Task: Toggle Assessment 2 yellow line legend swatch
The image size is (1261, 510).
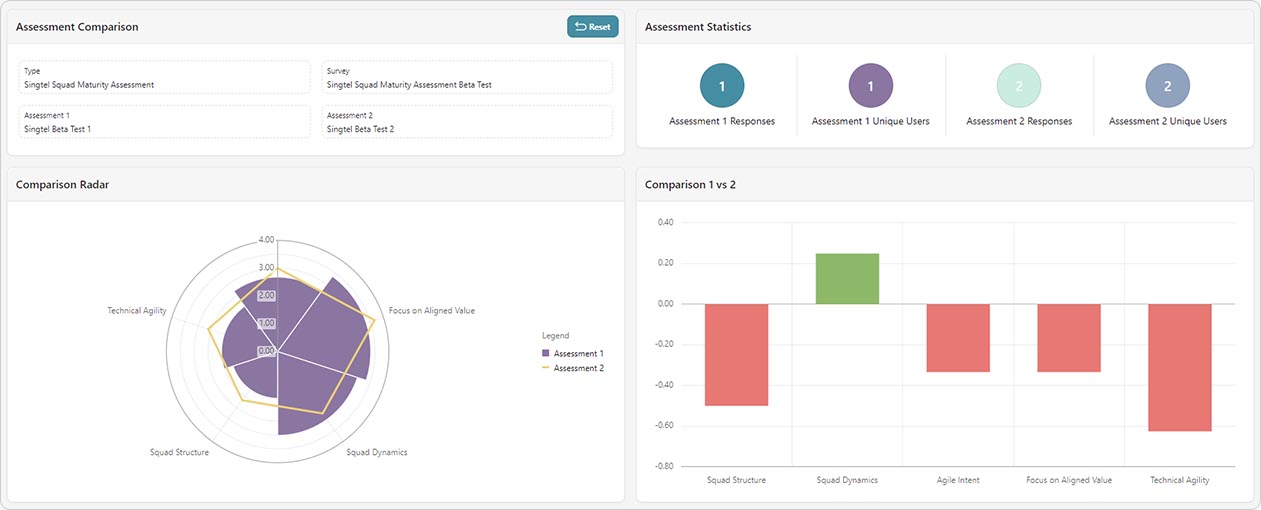Action: pyautogui.click(x=546, y=368)
